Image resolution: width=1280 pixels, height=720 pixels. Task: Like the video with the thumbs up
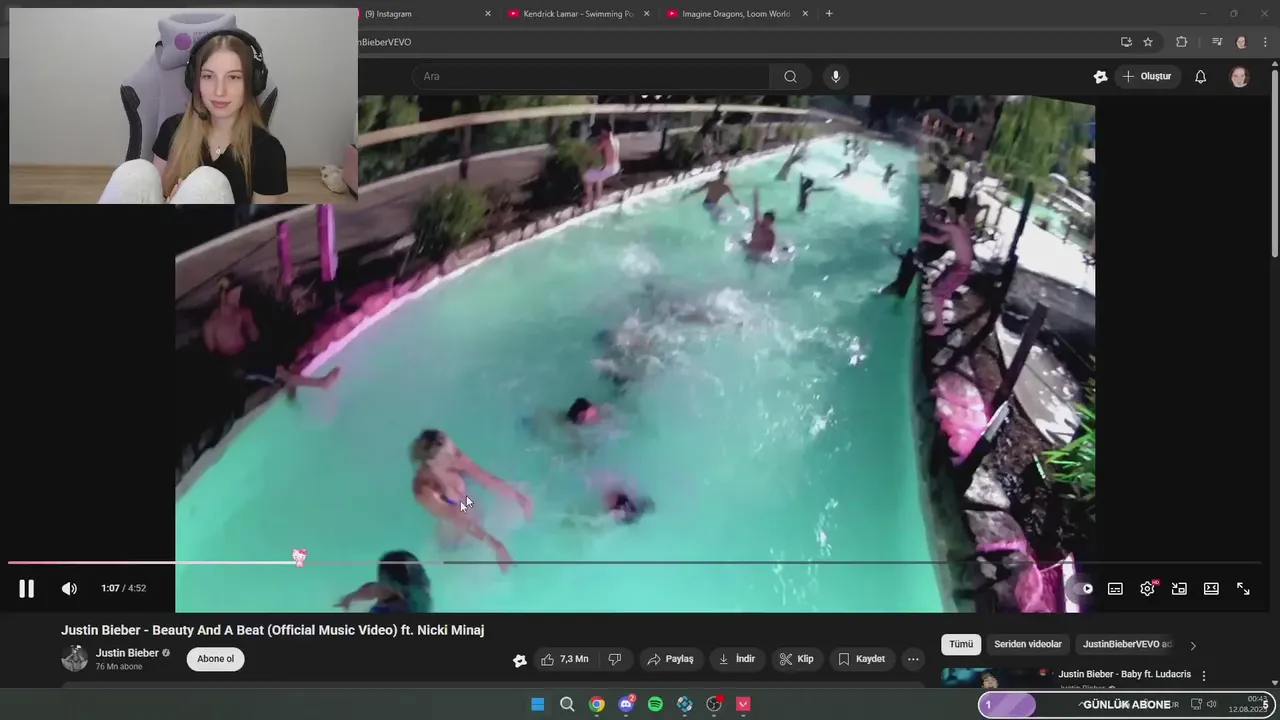pyautogui.click(x=564, y=659)
